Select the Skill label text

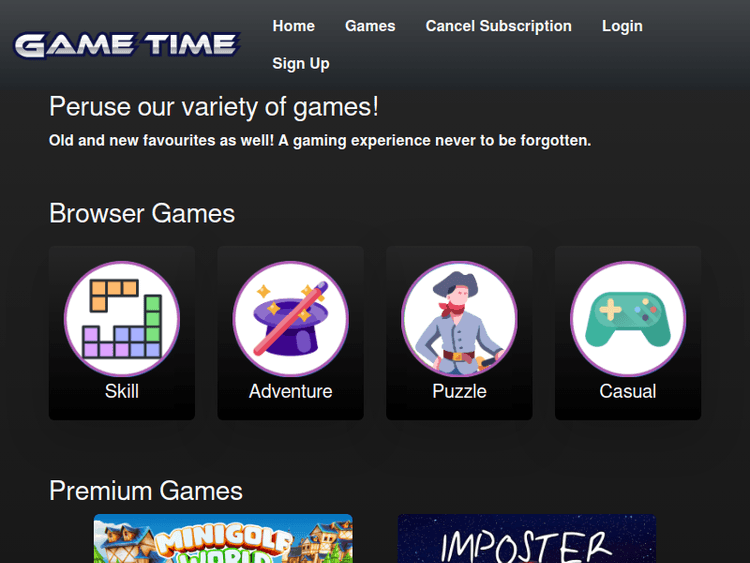pyautogui.click(x=122, y=391)
